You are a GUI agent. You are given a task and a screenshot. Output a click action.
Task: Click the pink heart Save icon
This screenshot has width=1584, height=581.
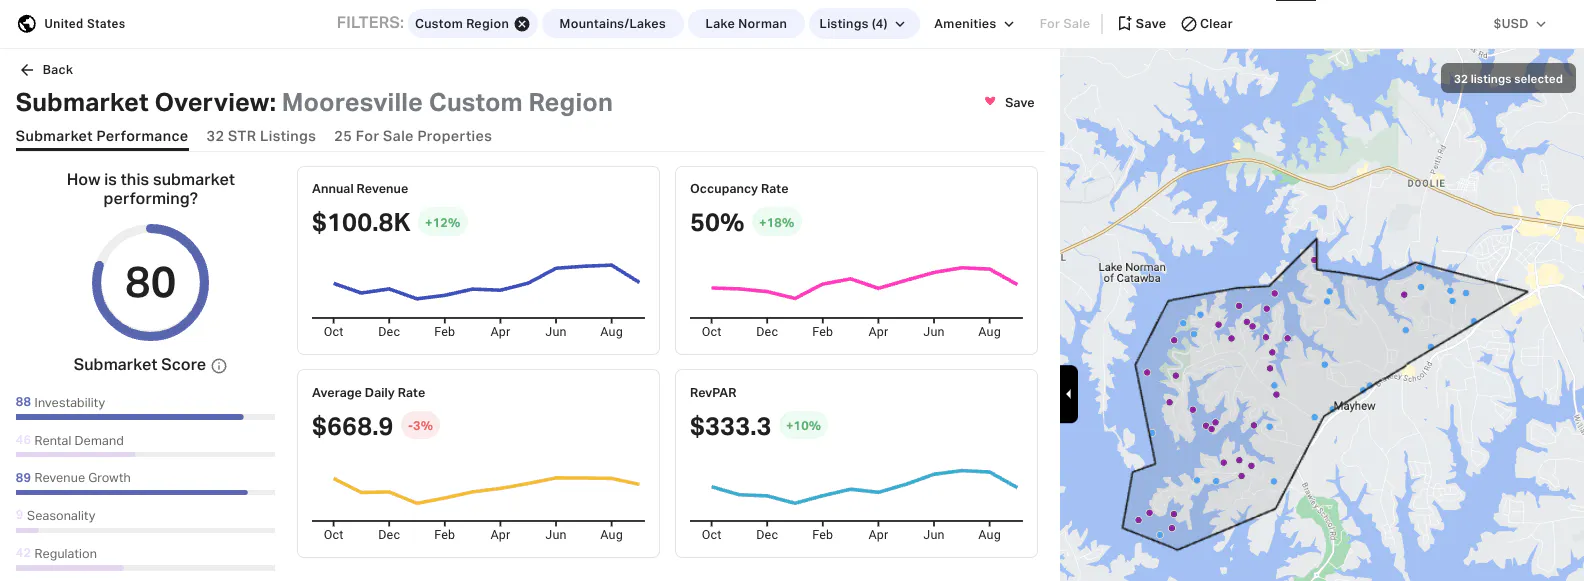coord(990,101)
